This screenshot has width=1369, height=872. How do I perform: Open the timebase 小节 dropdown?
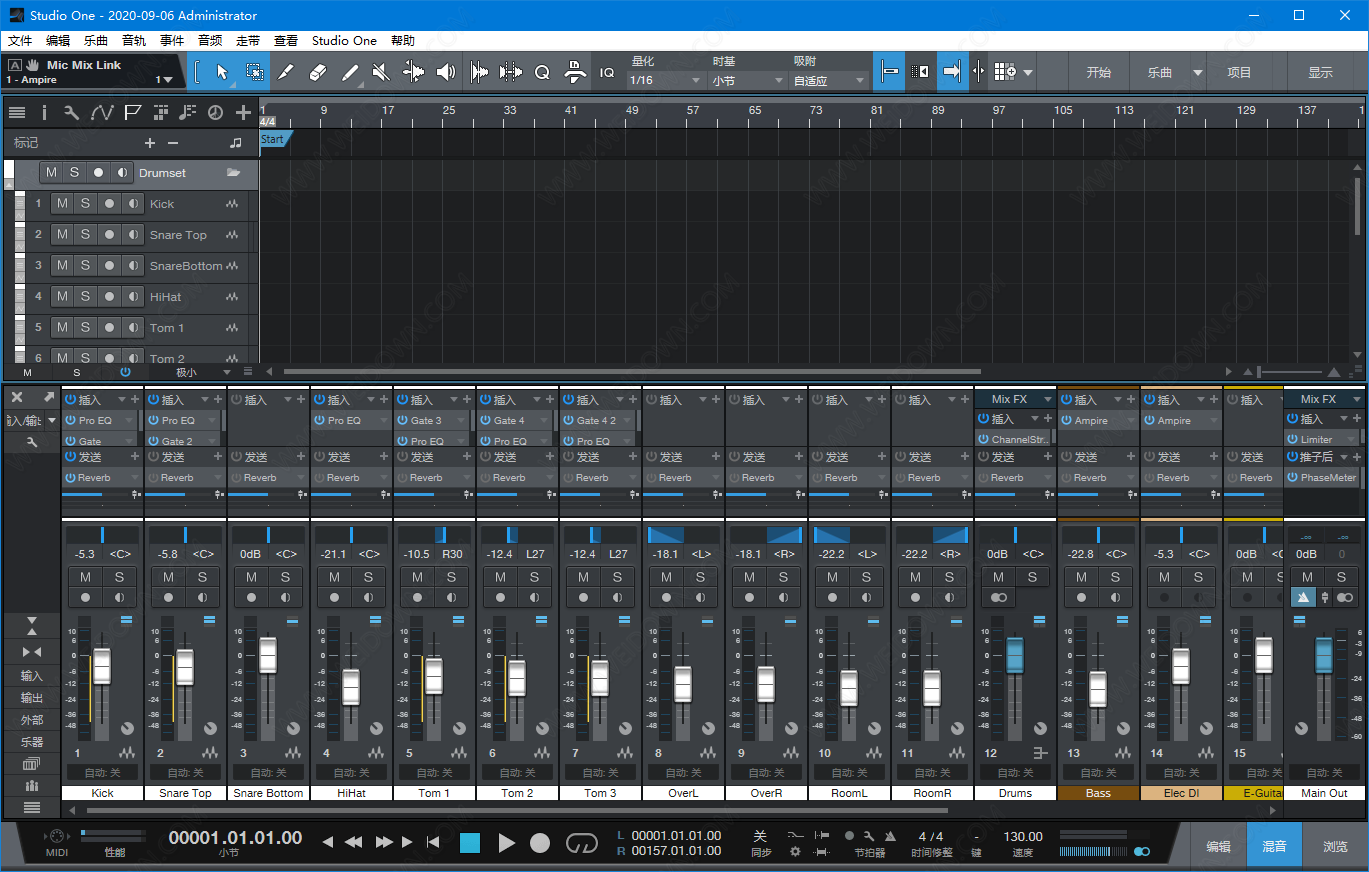click(749, 80)
